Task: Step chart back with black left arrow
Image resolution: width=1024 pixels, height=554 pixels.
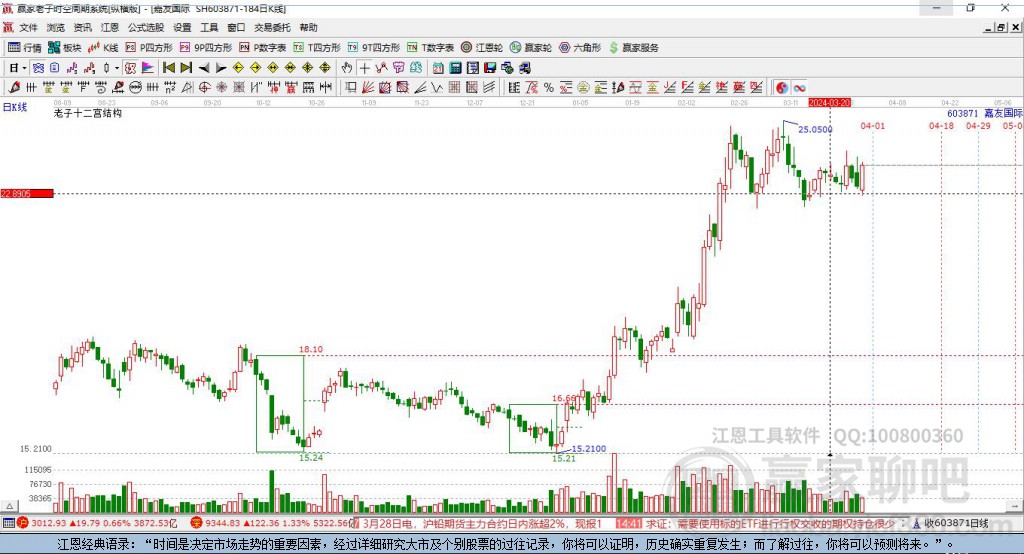Action: [x=204, y=68]
